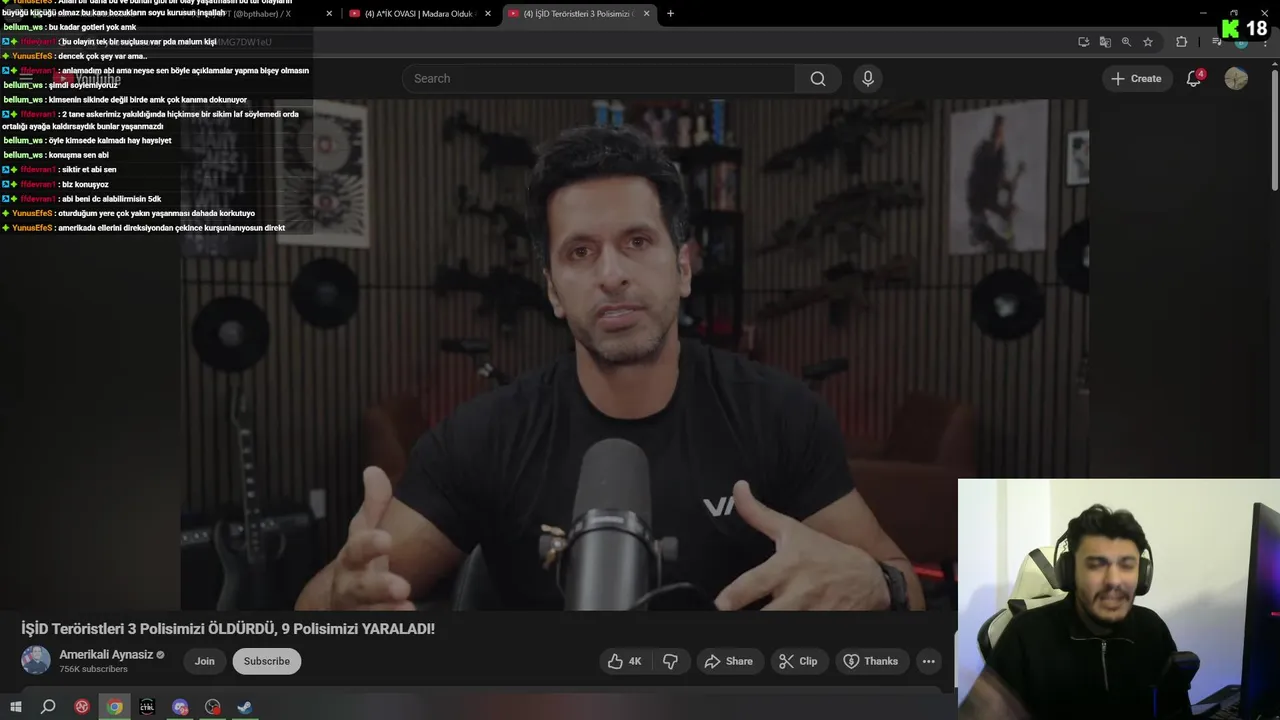The height and width of the screenshot is (720, 1280).
Task: Open Discord from the taskbar
Action: click(180, 707)
